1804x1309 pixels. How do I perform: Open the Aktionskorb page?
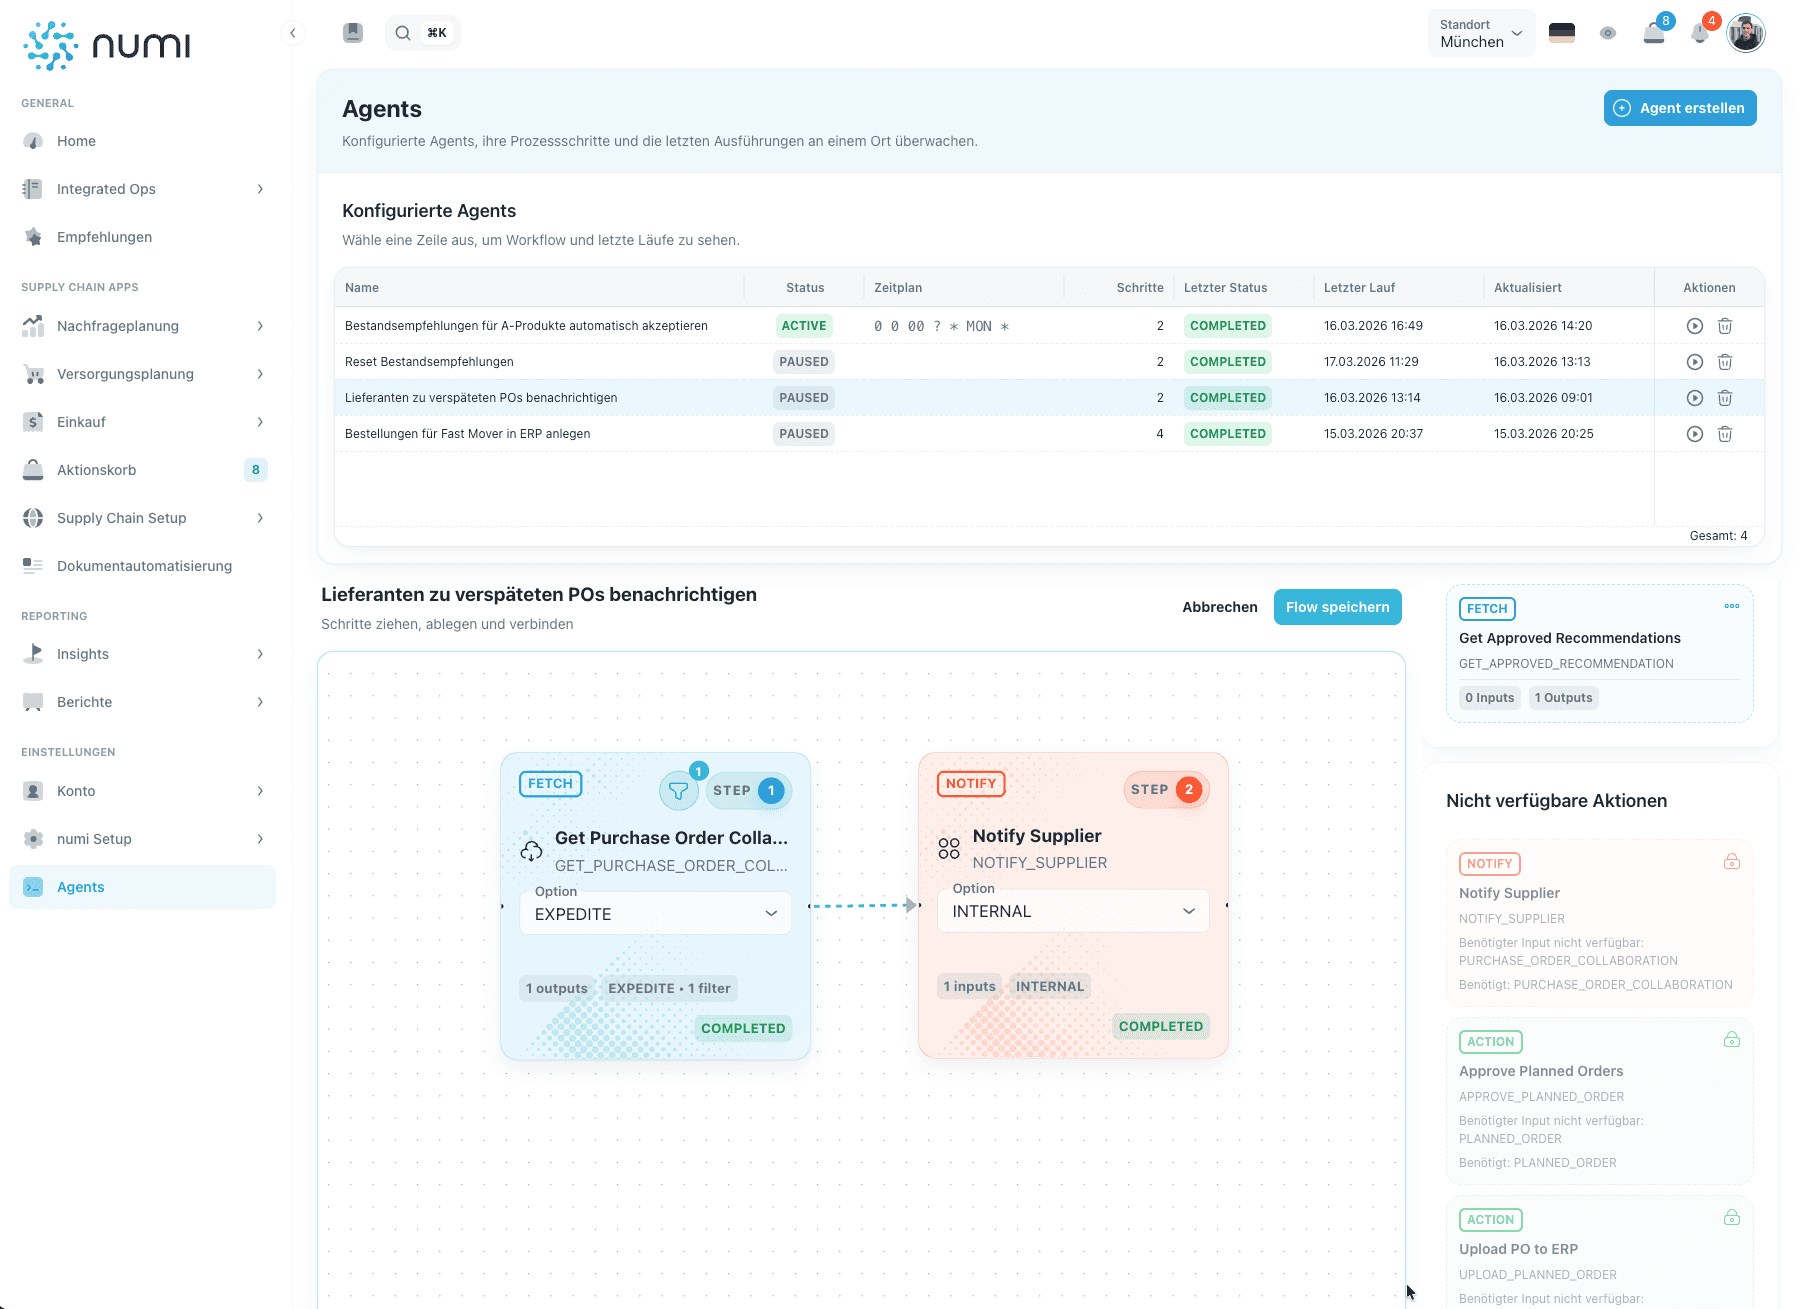[x=143, y=470]
